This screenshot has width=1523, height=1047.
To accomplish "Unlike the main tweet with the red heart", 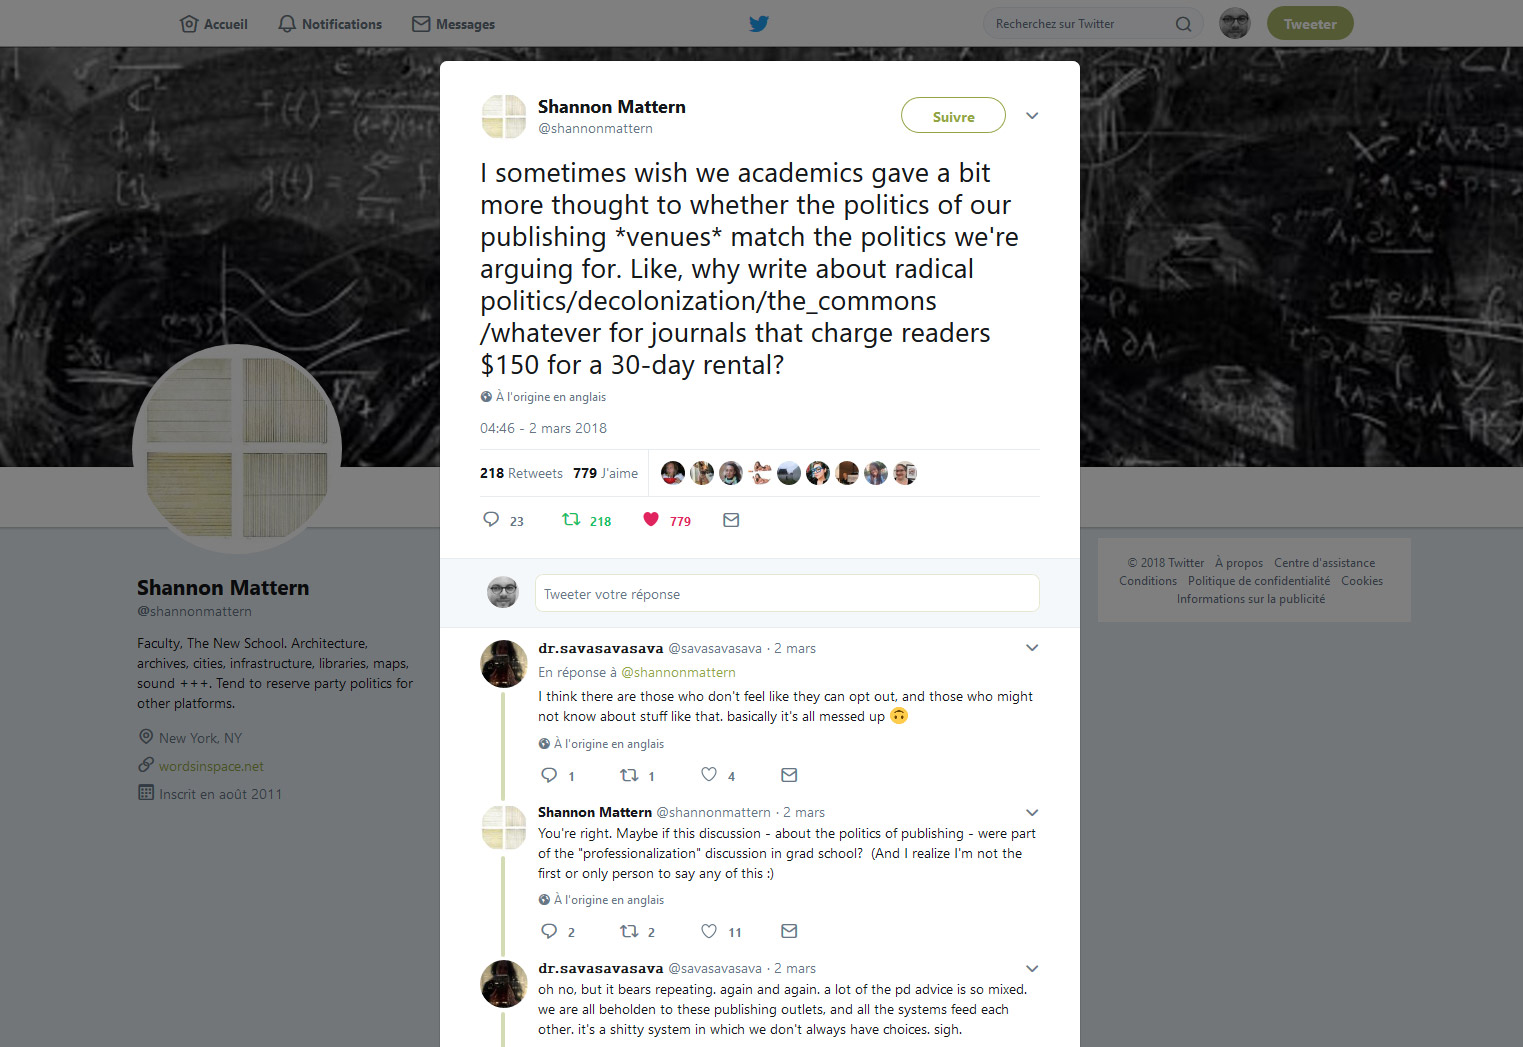I will 651,519.
